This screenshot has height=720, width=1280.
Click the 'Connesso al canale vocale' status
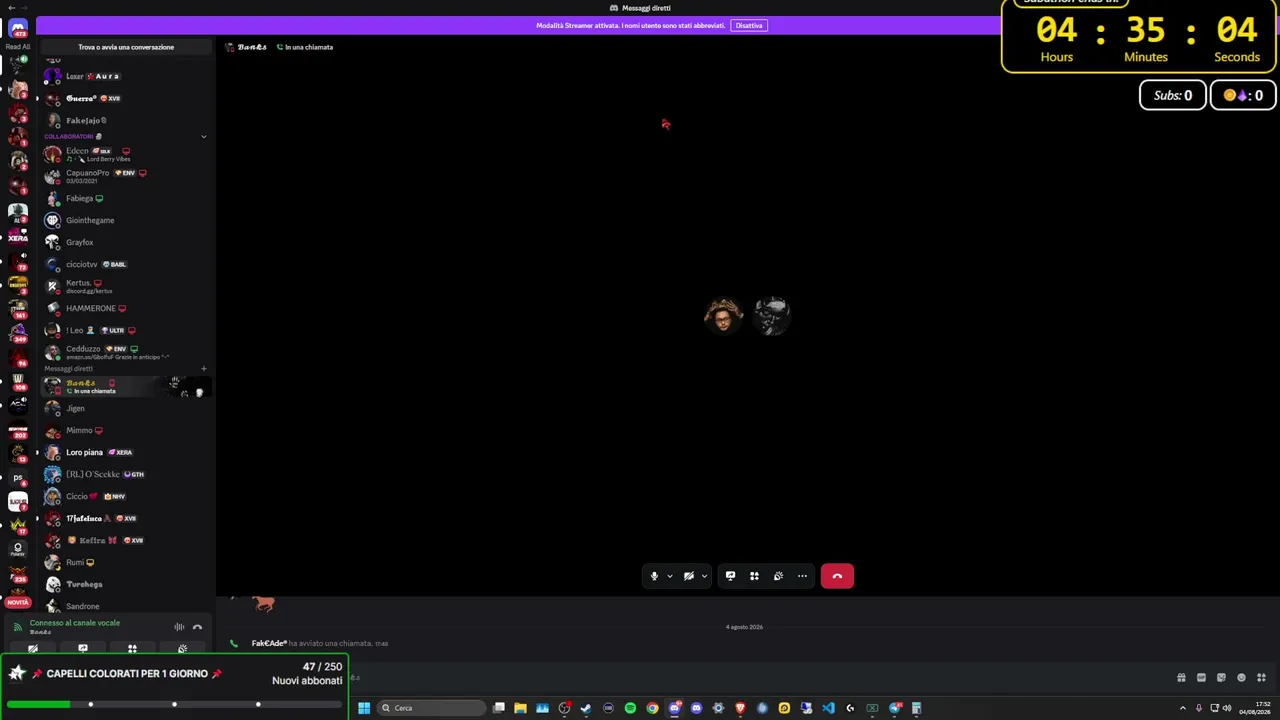[x=75, y=623]
